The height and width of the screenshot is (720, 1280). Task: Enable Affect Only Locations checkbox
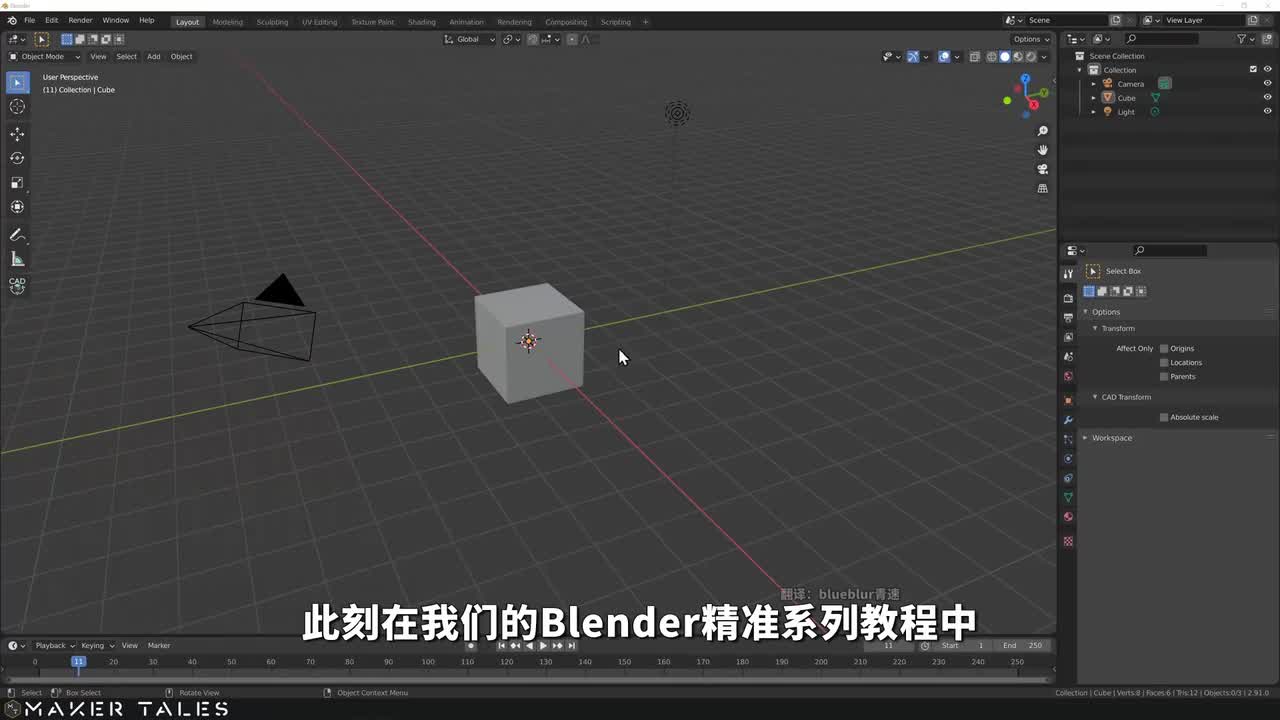[x=1164, y=362]
